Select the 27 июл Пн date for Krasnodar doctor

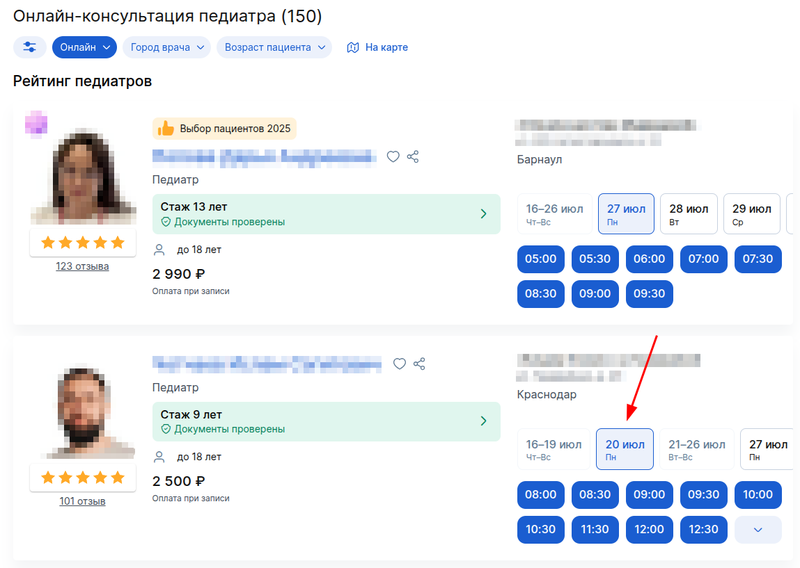(768, 450)
